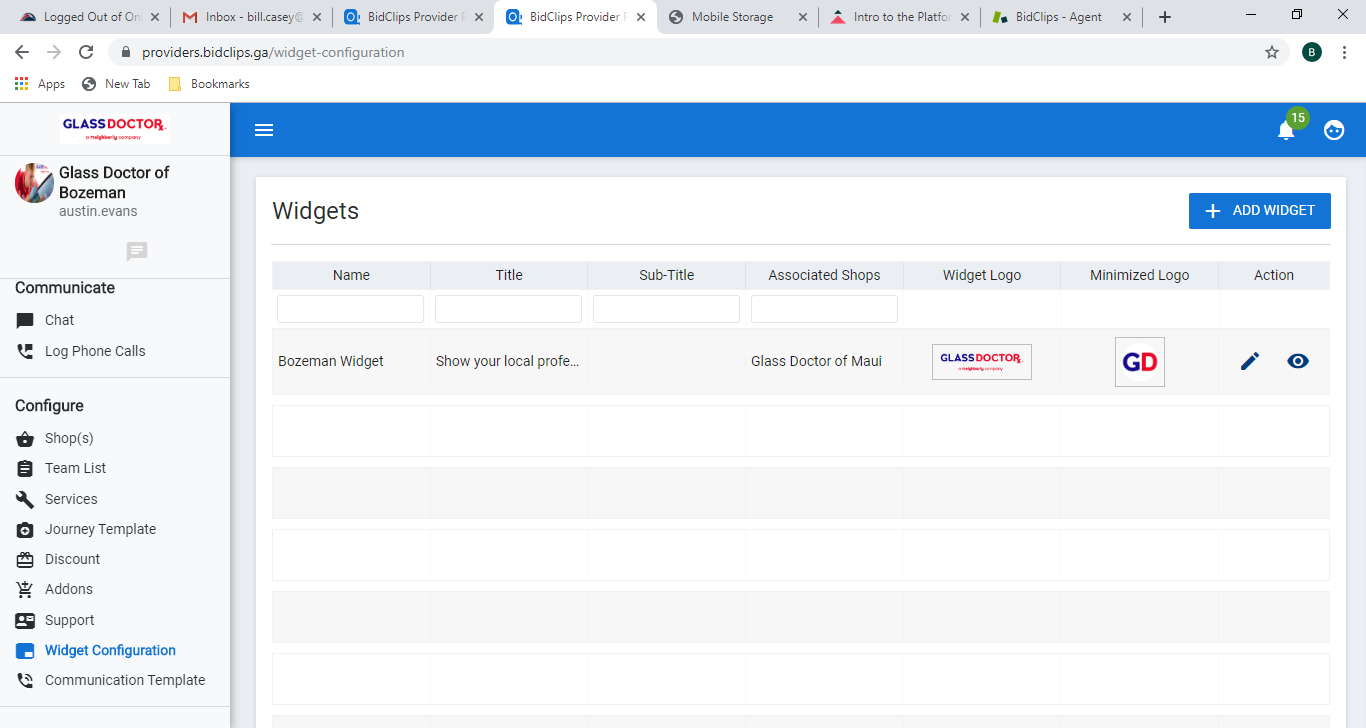Click Bozeman Widget name cell
The width and height of the screenshot is (1366, 728).
click(x=331, y=362)
